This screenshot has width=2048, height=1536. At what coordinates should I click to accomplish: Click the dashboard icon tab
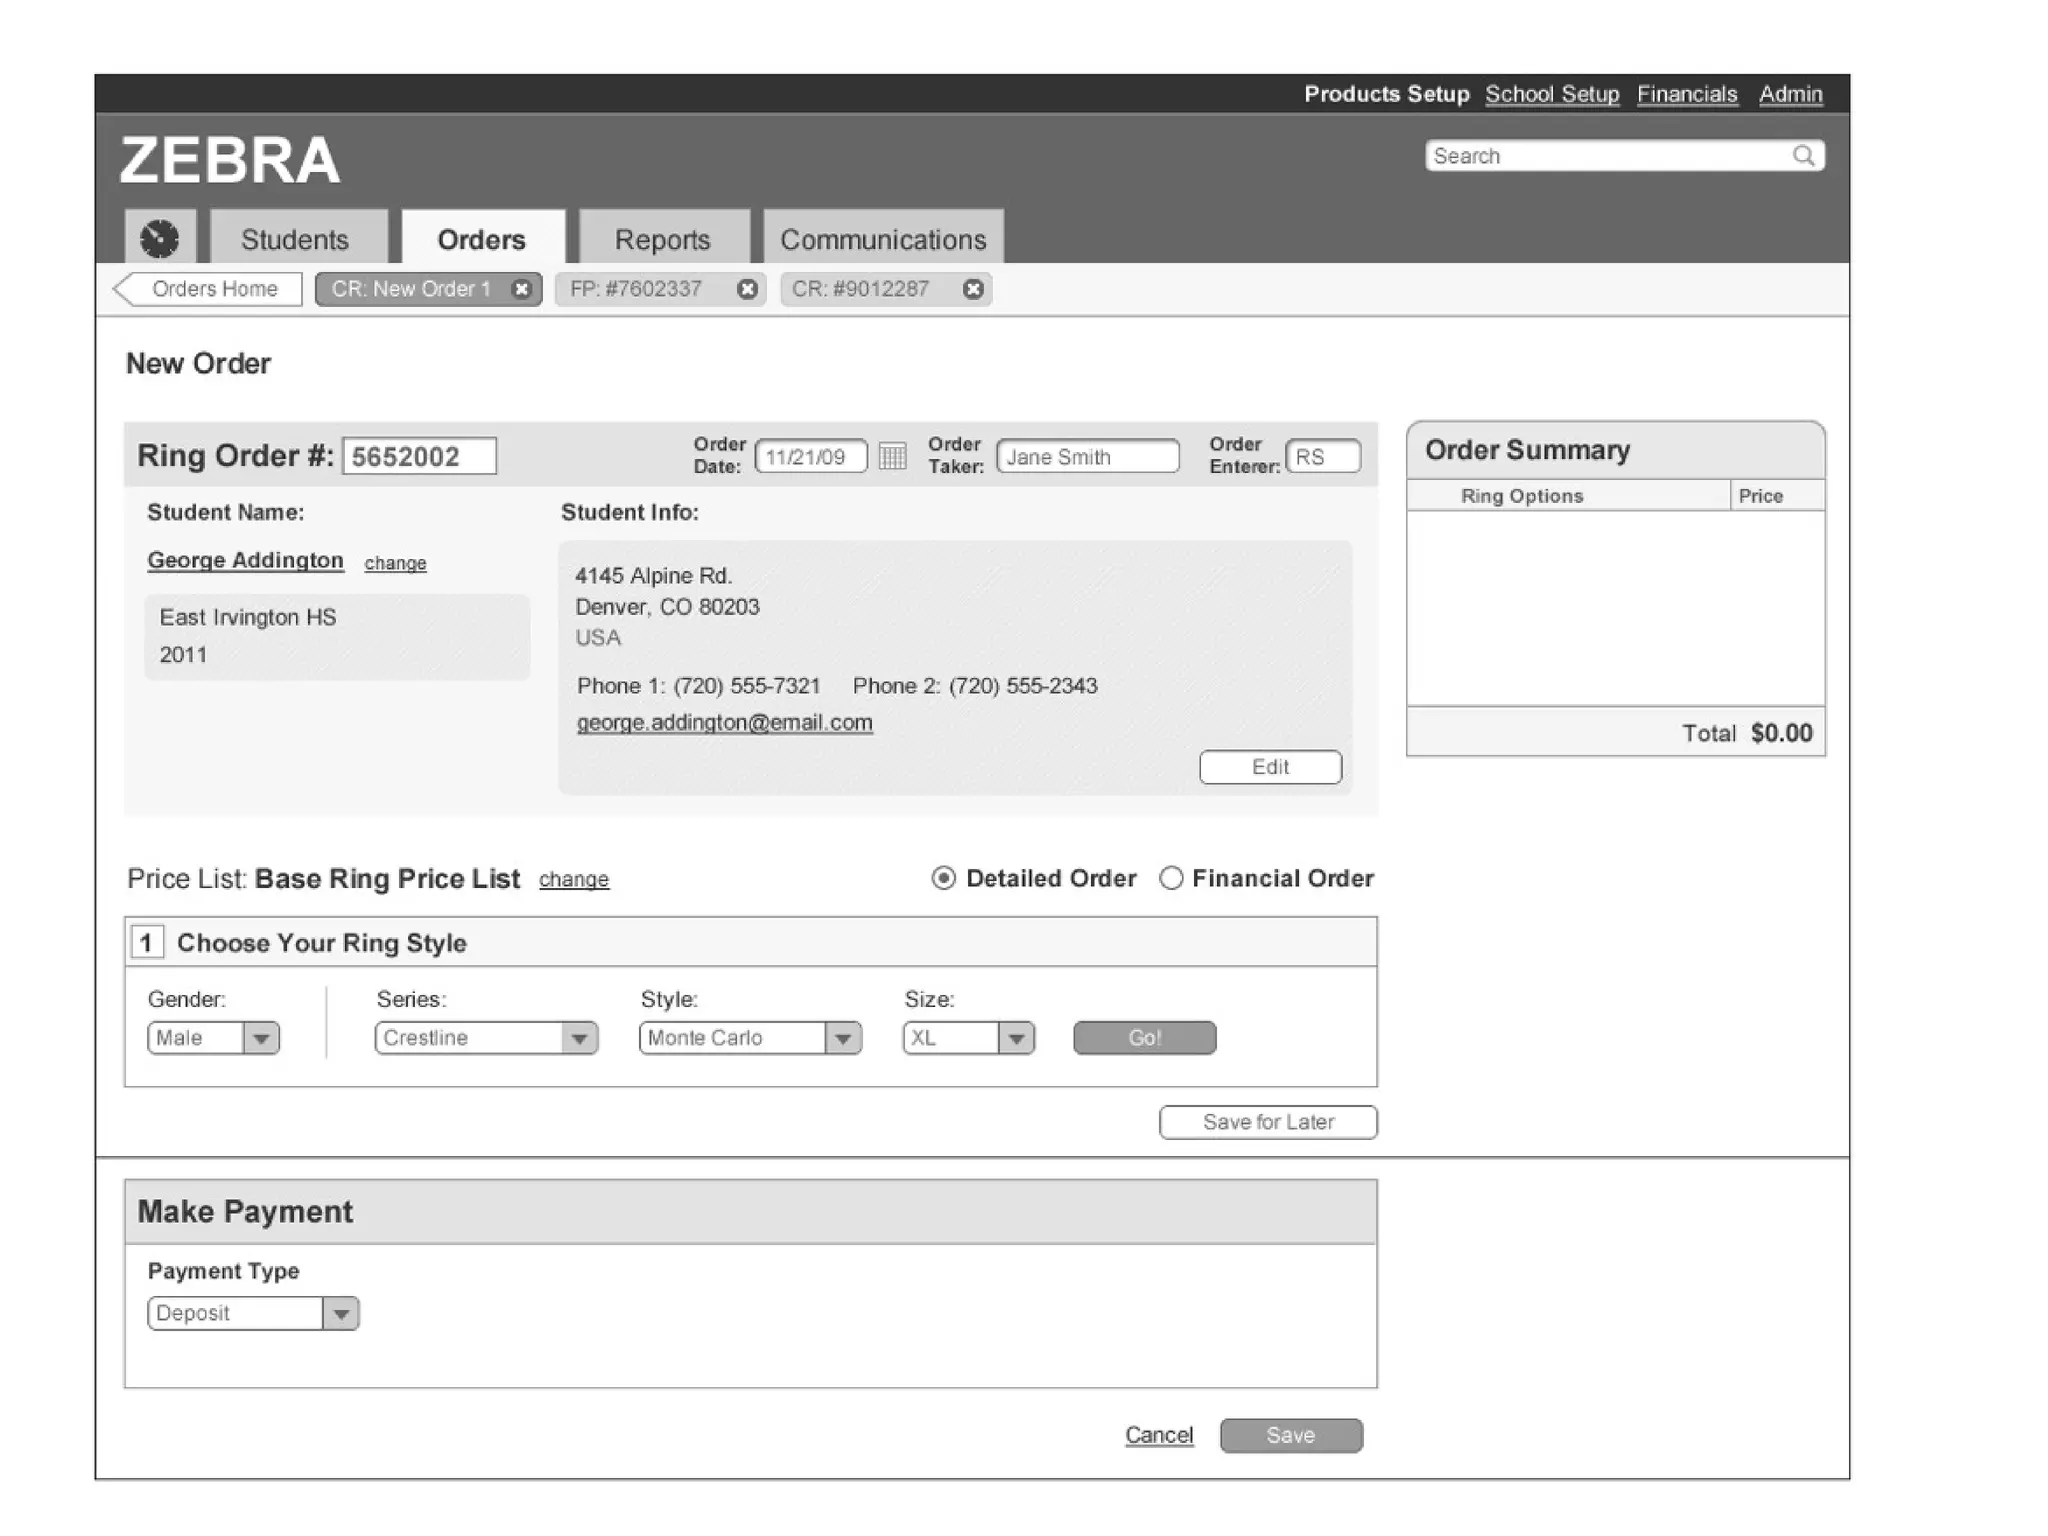[x=159, y=238]
